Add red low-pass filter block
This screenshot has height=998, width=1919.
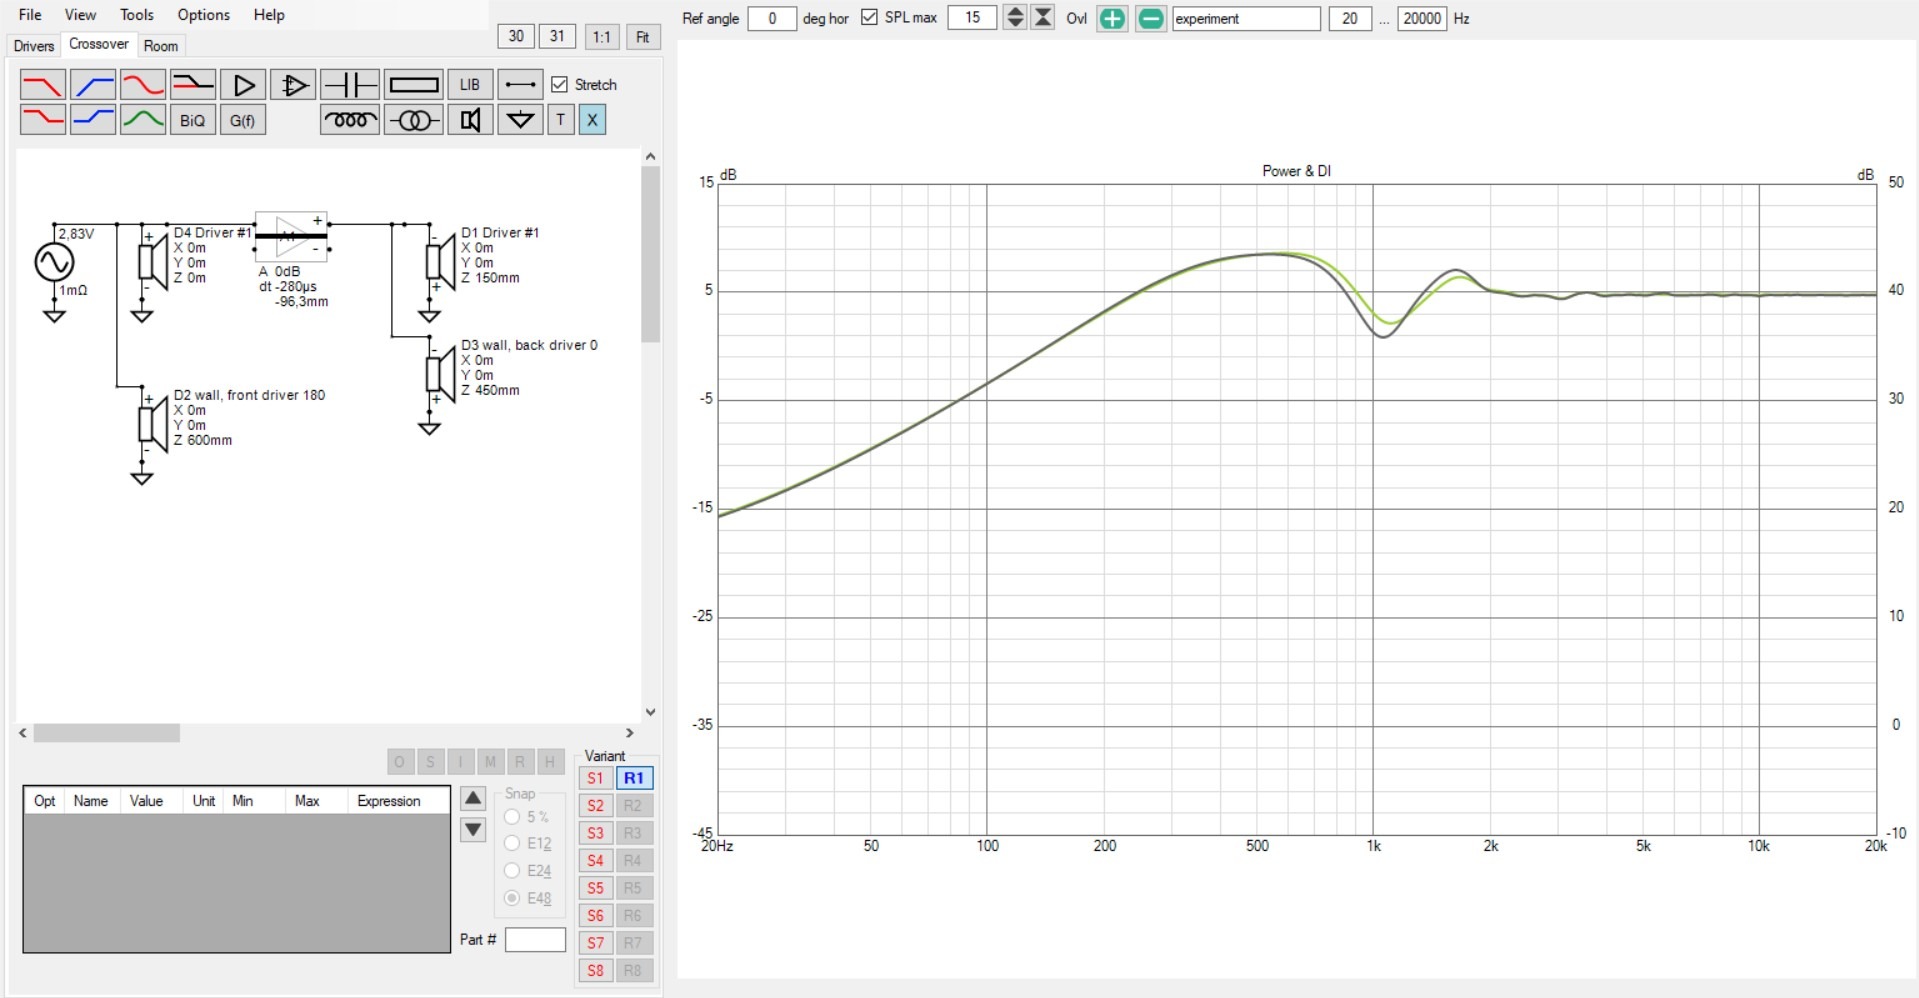[43, 85]
